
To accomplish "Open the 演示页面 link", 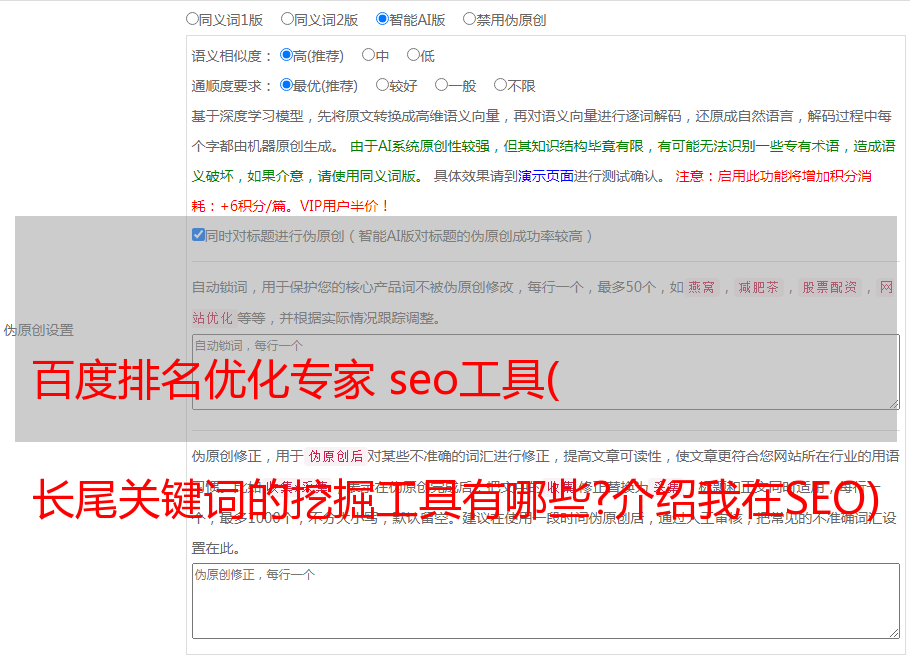I will pyautogui.click(x=546, y=176).
